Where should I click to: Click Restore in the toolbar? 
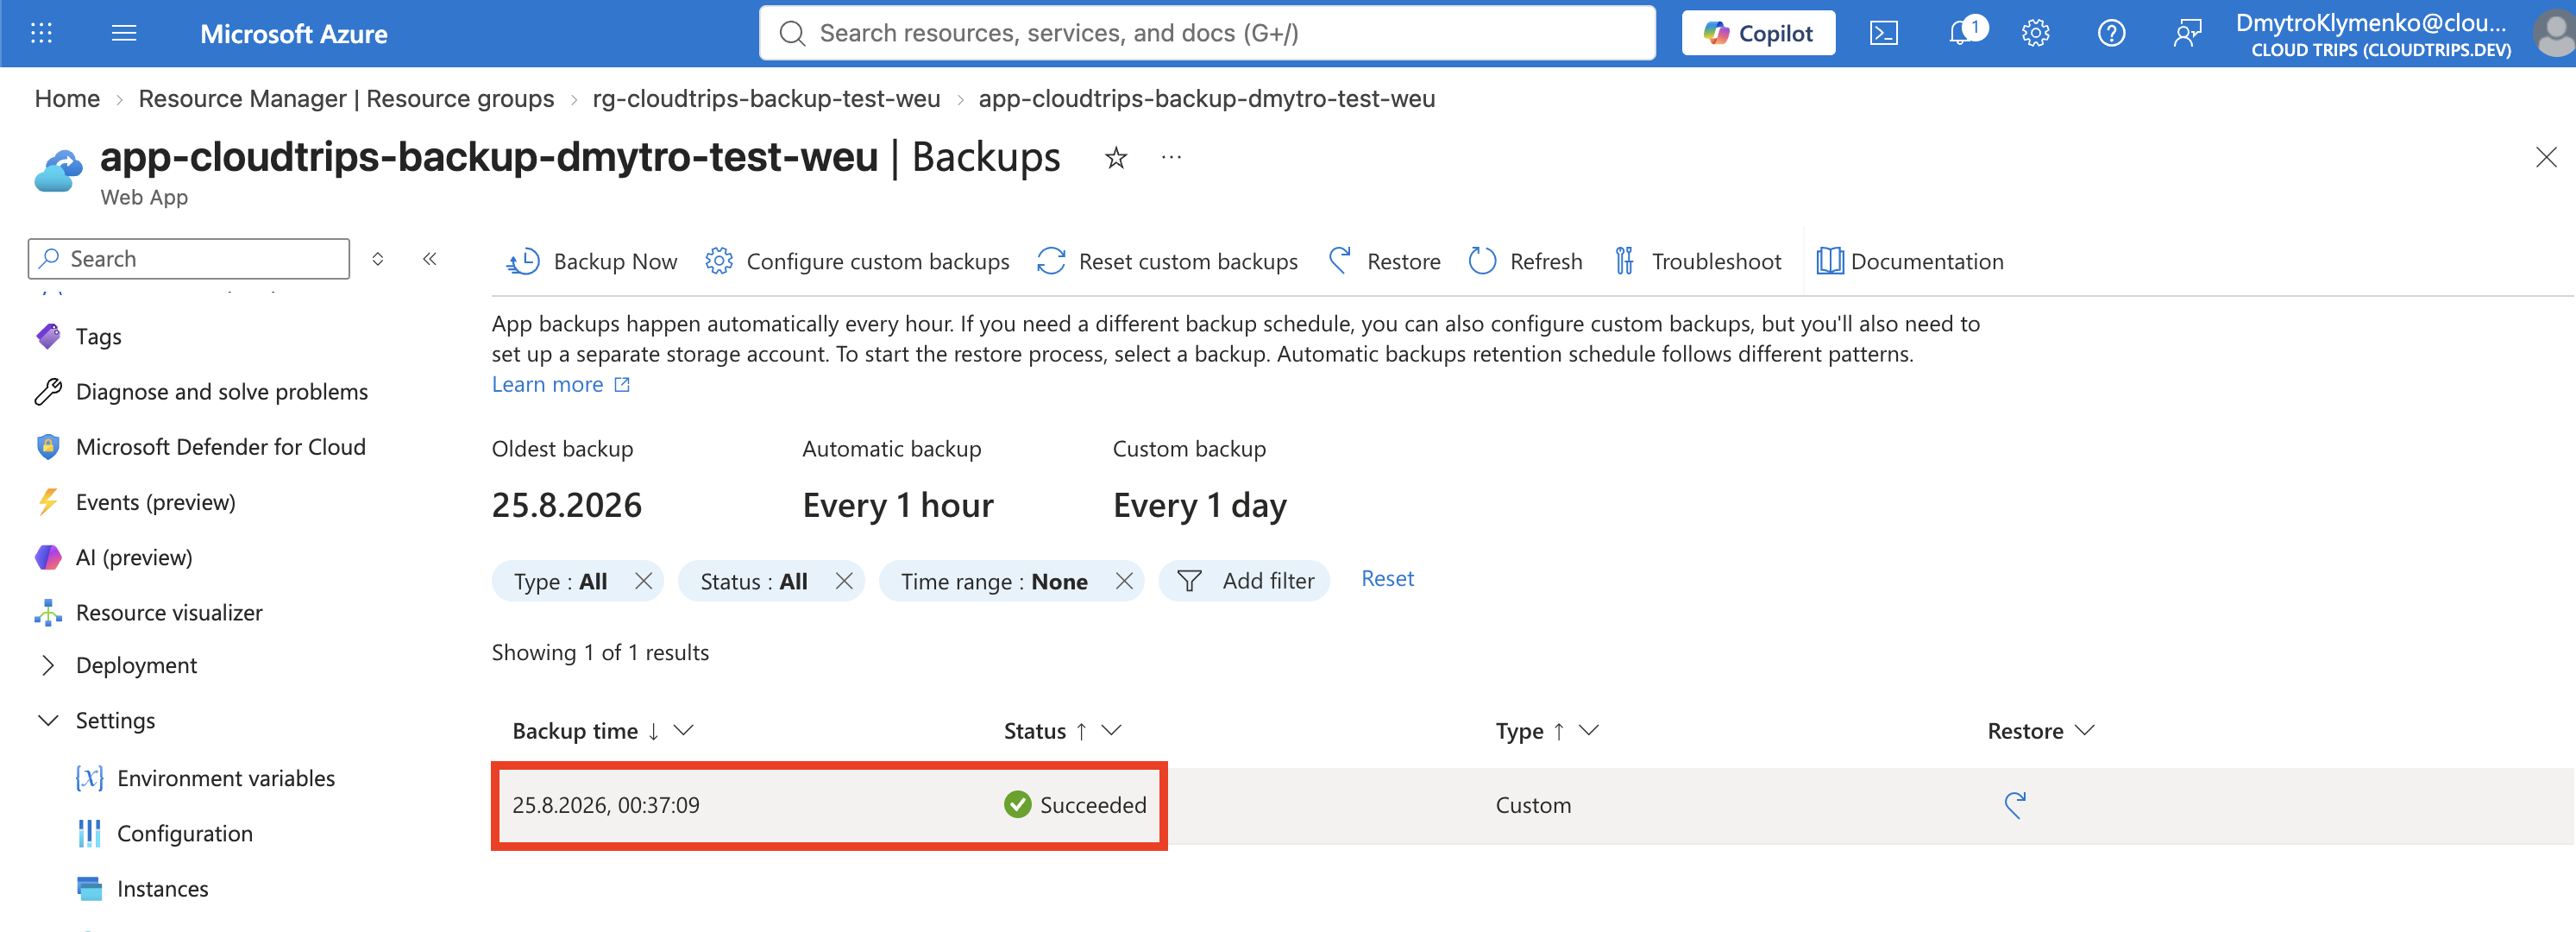click(x=1384, y=261)
